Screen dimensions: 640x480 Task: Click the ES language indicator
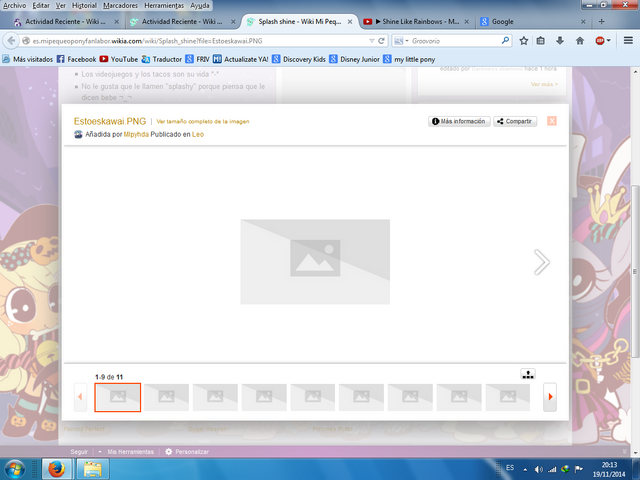510,468
